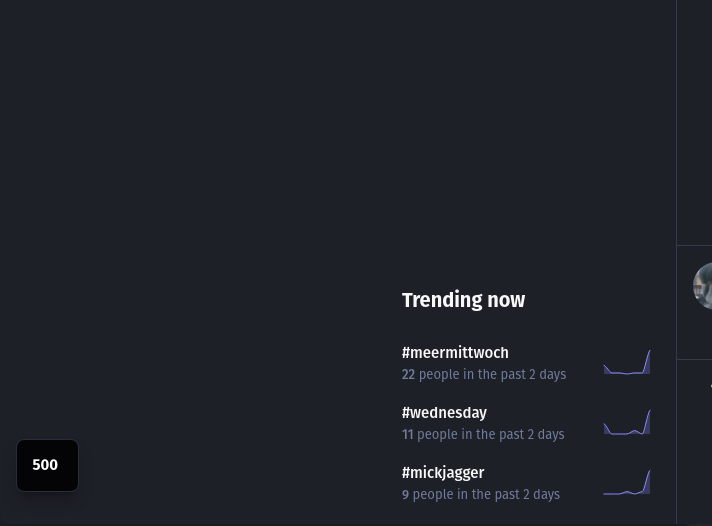Click the timeline row below the avatar post
This screenshot has height=526, width=712.
[x=694, y=443]
